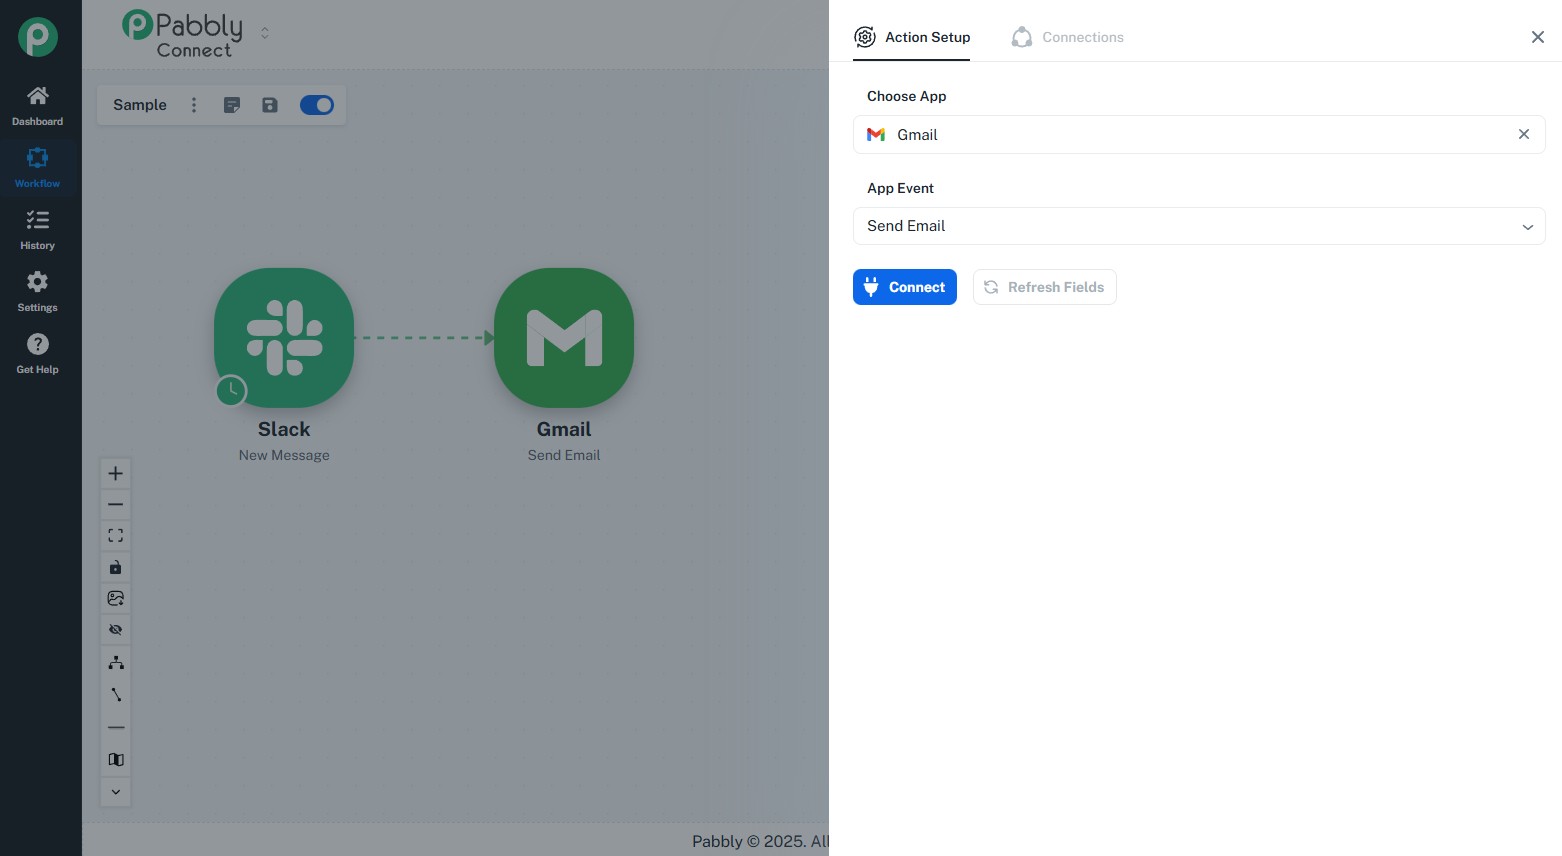Image resolution: width=1562 pixels, height=856 pixels.
Task: Select the tree layout icon on canvas toolbar
Action: 115,662
